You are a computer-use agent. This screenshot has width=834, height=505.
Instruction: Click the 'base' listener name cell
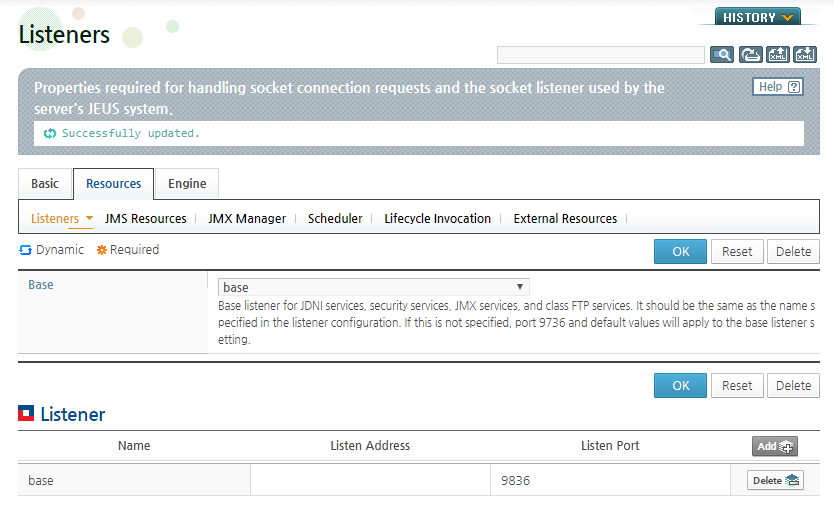coord(134,481)
